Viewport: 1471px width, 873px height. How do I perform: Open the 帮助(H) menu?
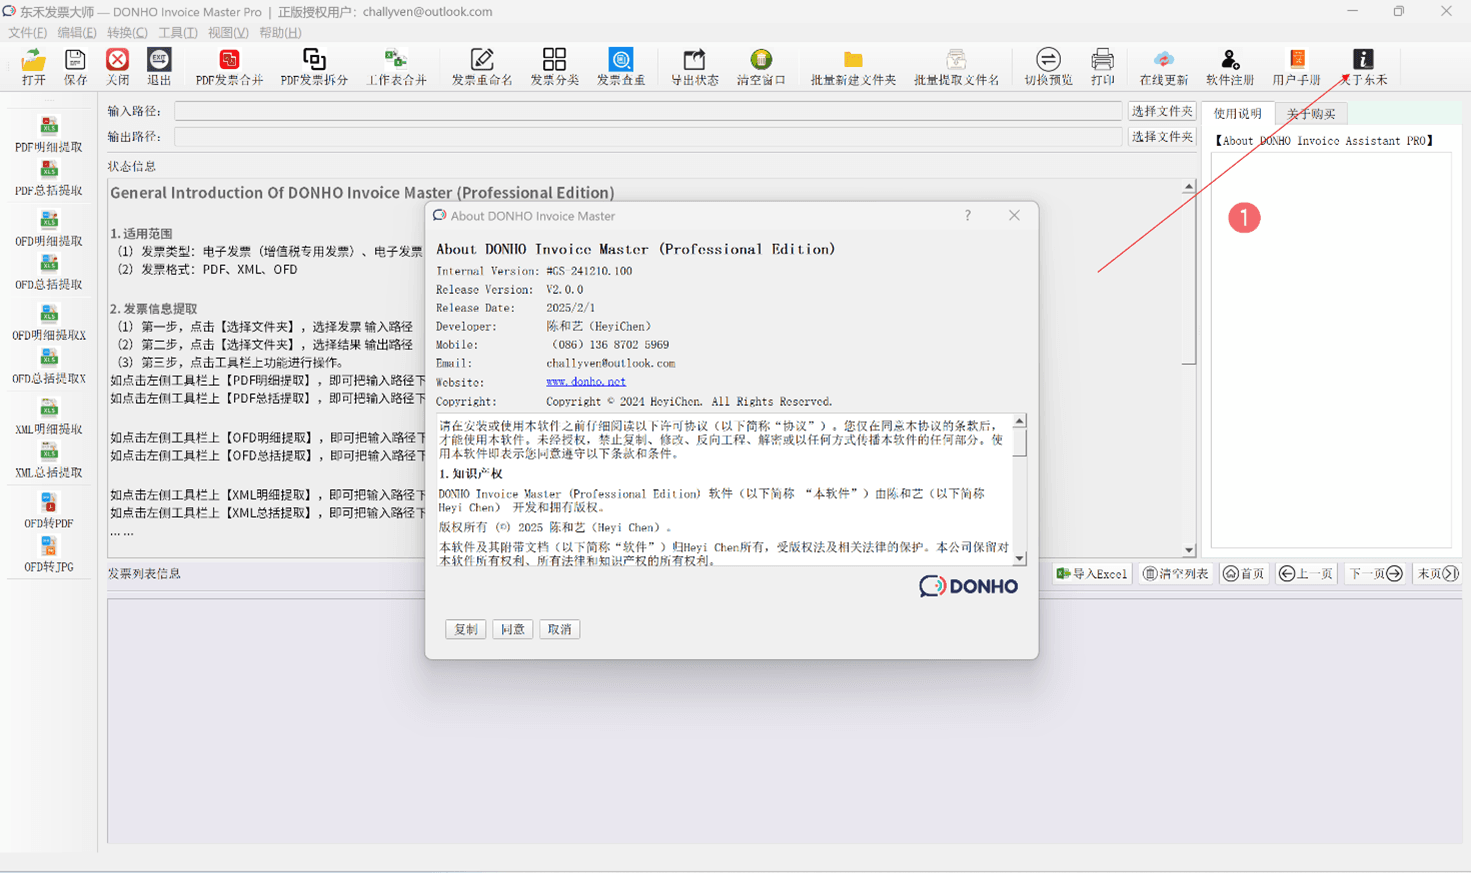[280, 33]
